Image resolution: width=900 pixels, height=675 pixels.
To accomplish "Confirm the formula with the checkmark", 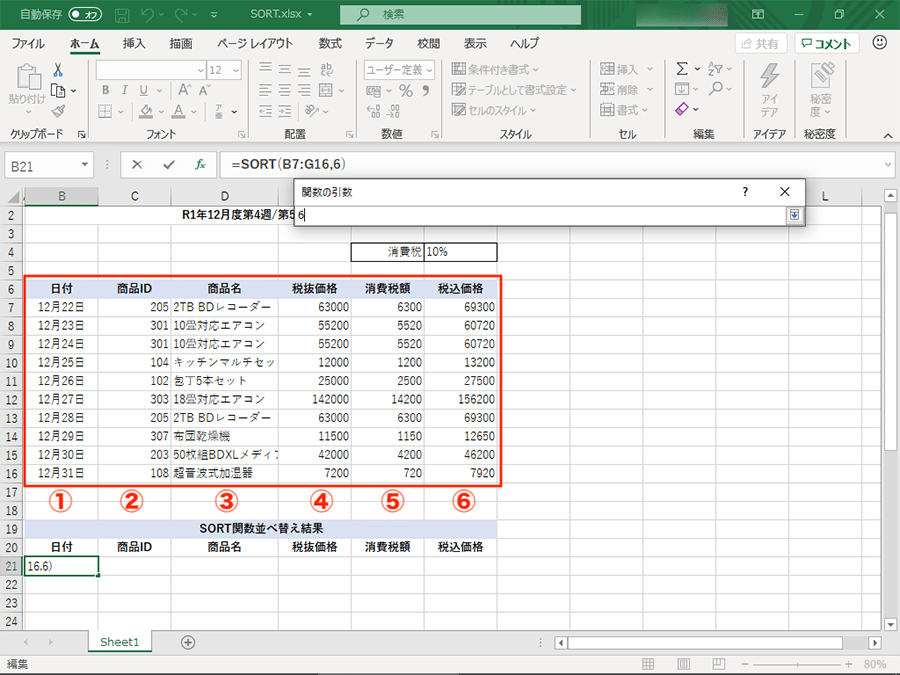I will 168,164.
